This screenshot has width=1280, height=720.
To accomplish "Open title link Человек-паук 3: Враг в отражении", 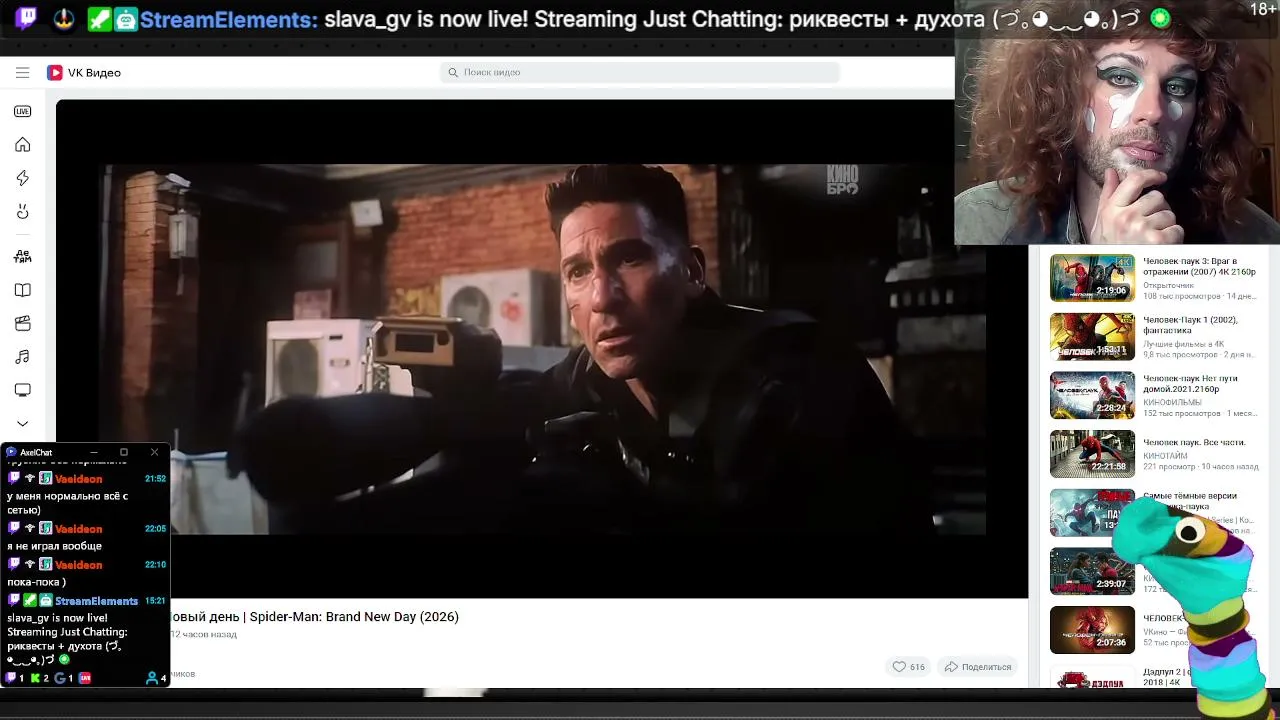I will [x=1199, y=267].
